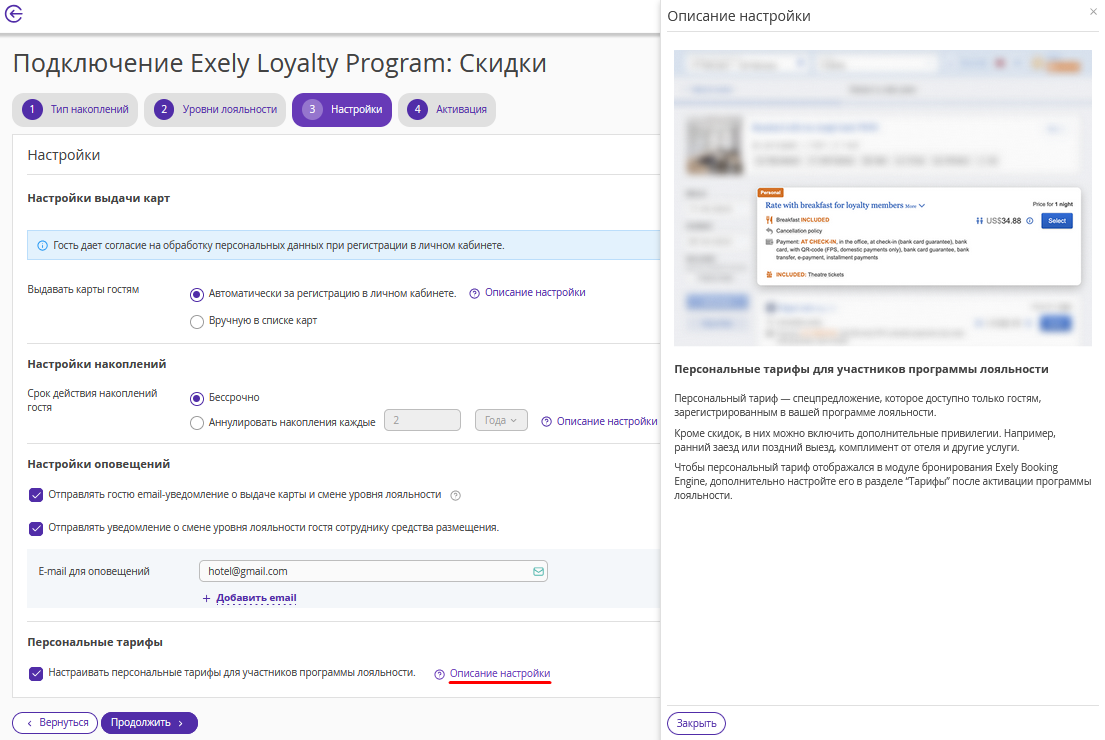1105x740 pixels.
Task: Open Описание настройки link for accumulation expiry
Action: coord(607,421)
